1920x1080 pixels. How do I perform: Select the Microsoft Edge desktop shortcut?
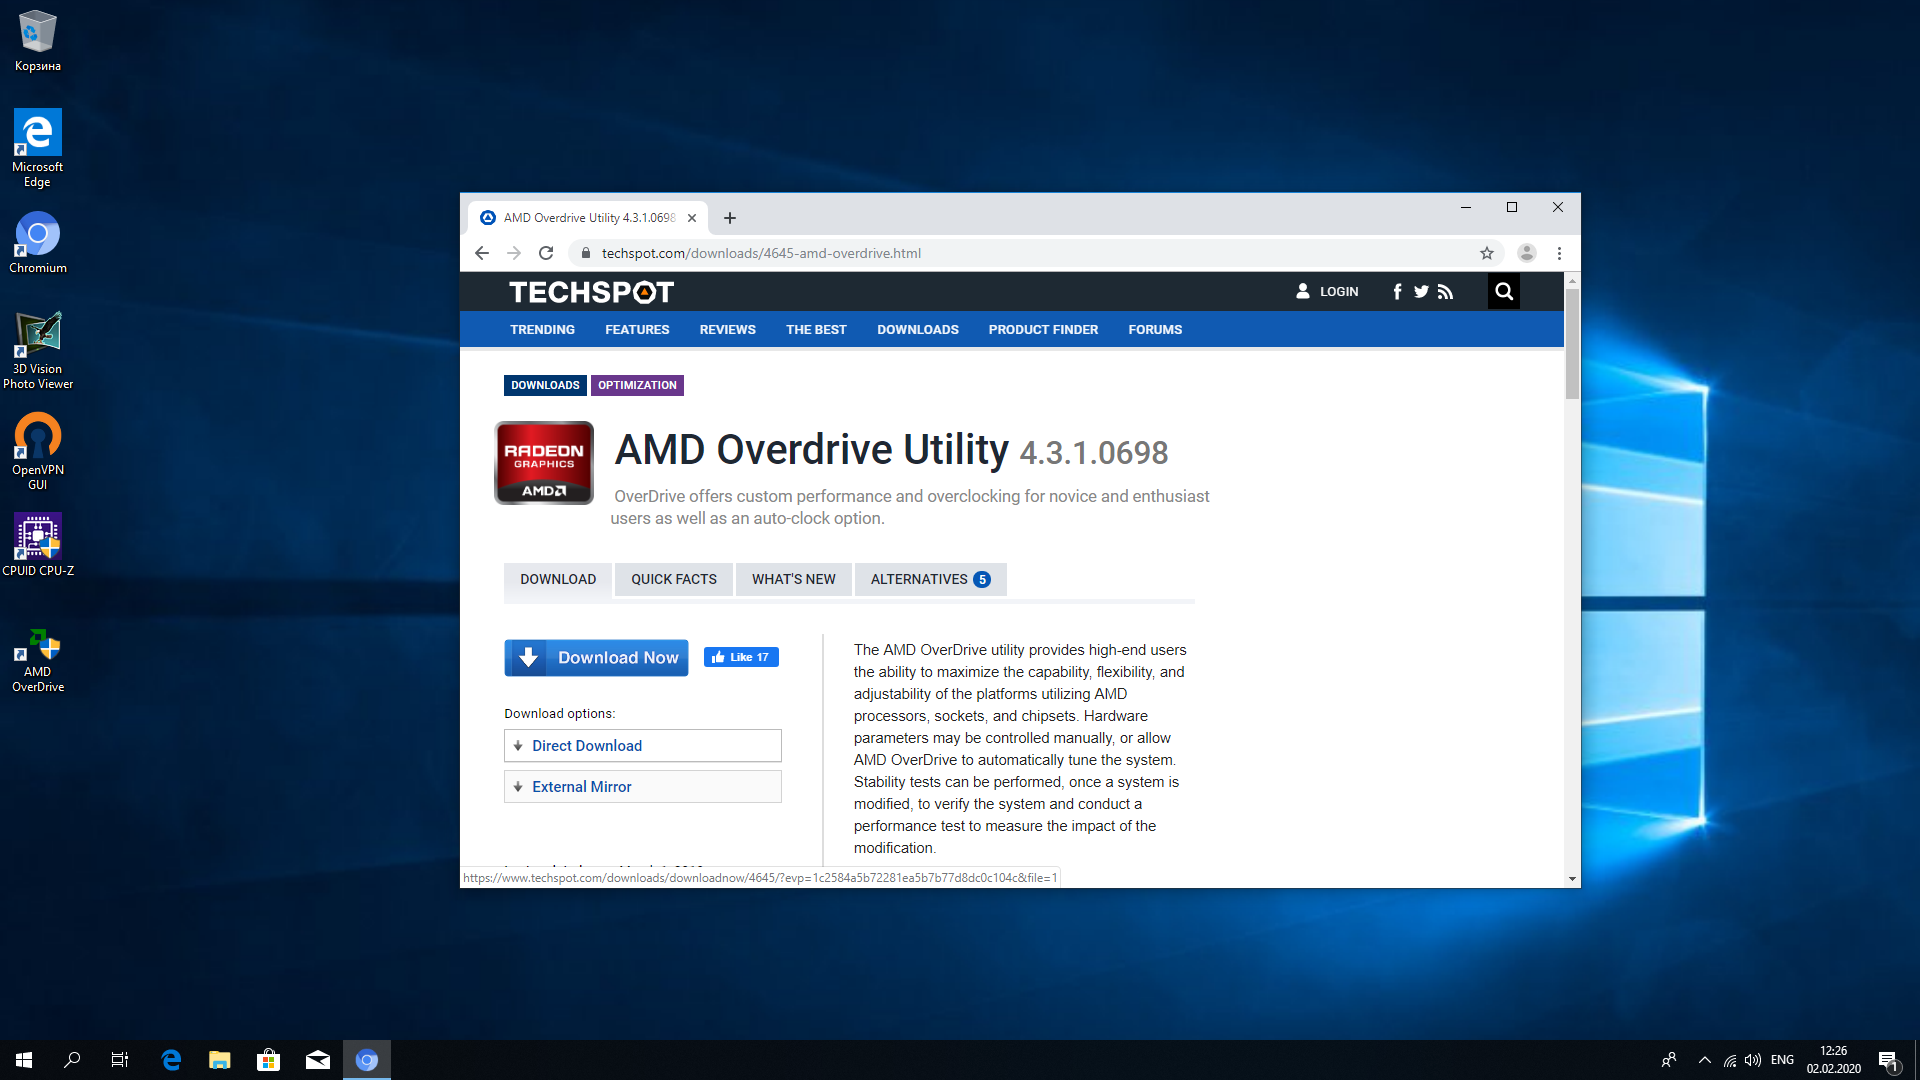pyautogui.click(x=38, y=148)
